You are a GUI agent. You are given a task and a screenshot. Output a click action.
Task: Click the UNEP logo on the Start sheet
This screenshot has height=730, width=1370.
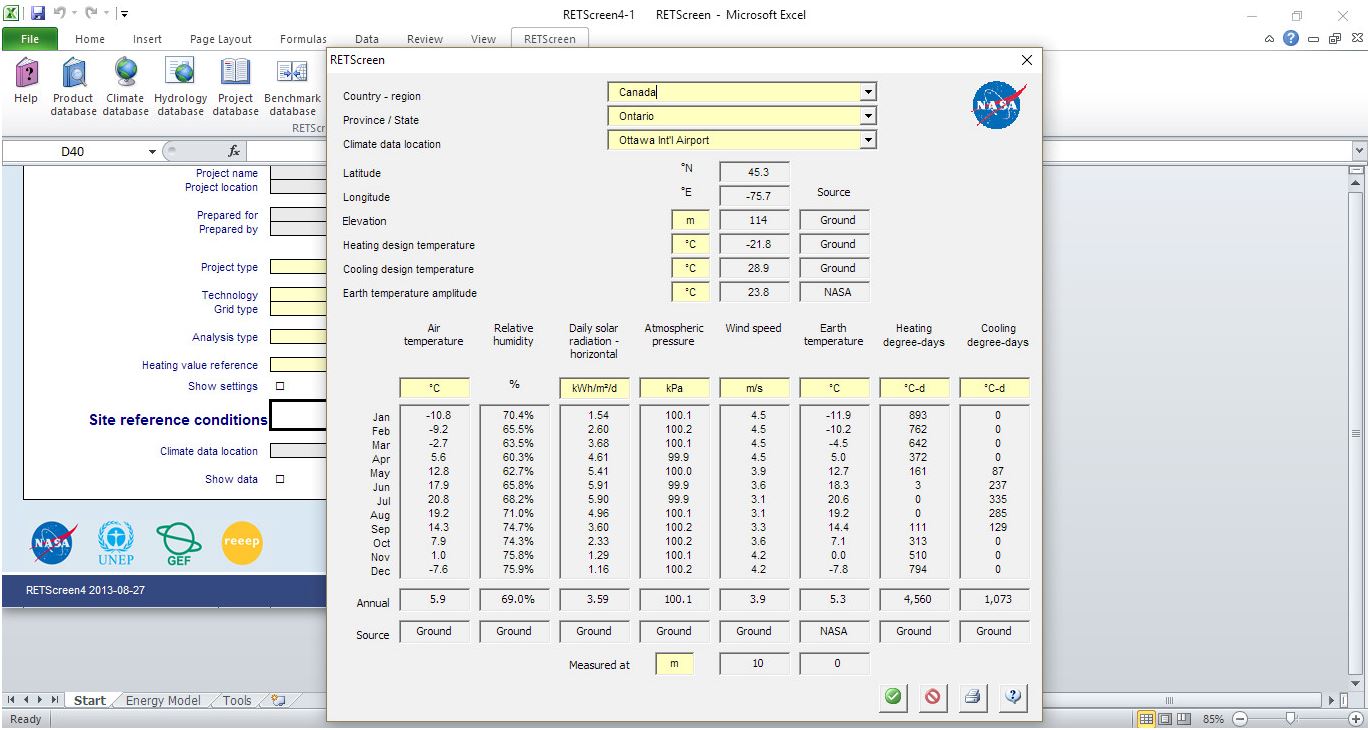pyautogui.click(x=116, y=544)
